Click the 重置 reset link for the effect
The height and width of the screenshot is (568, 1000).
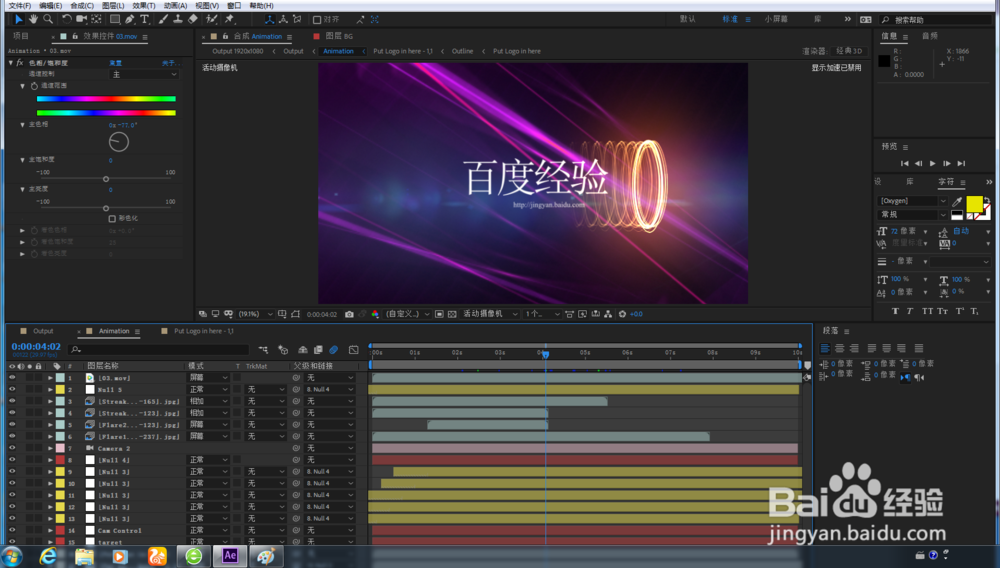[x=115, y=62]
